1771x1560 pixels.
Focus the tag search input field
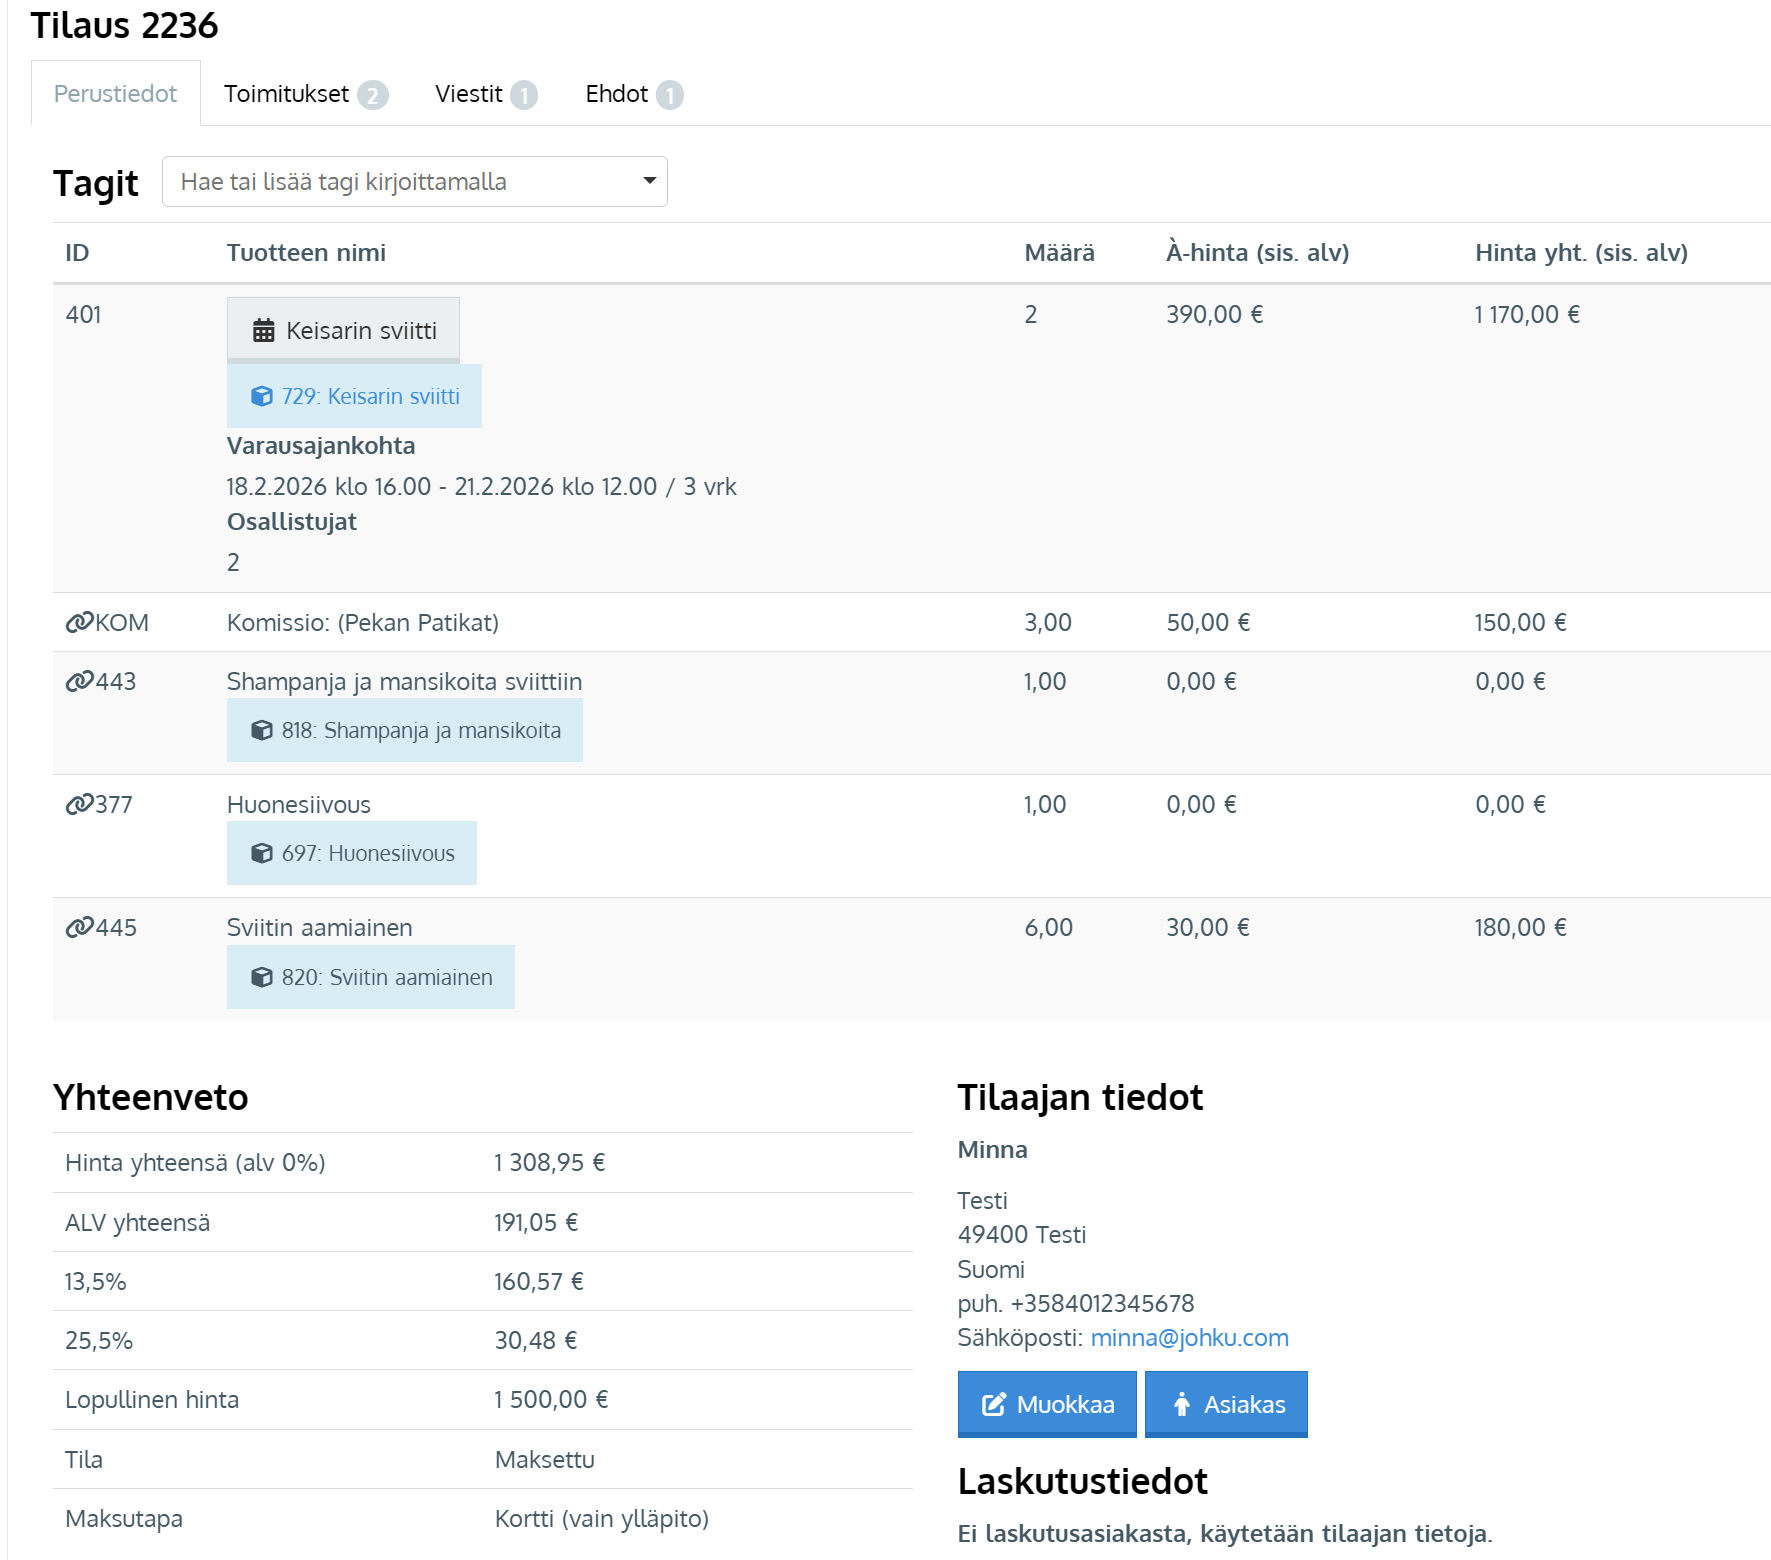400,182
